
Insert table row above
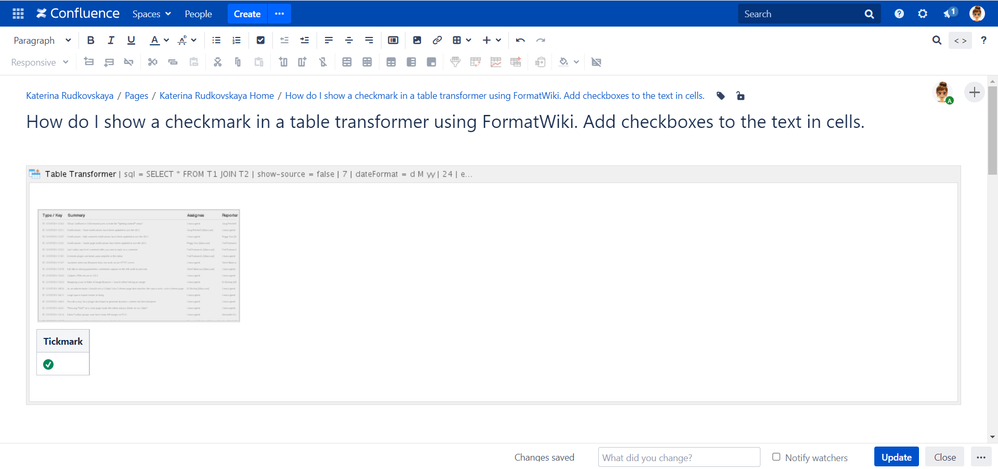pos(88,62)
